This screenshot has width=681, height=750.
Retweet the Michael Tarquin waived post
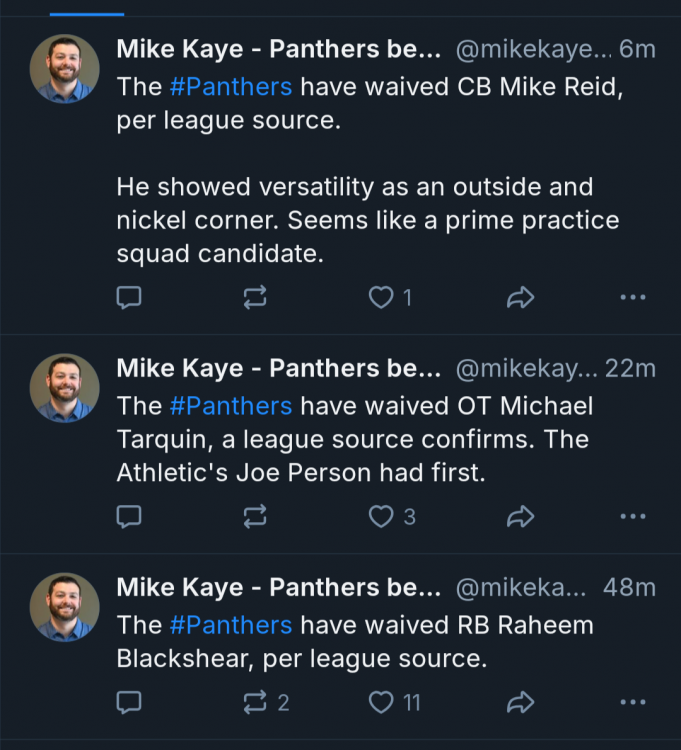[x=255, y=516]
